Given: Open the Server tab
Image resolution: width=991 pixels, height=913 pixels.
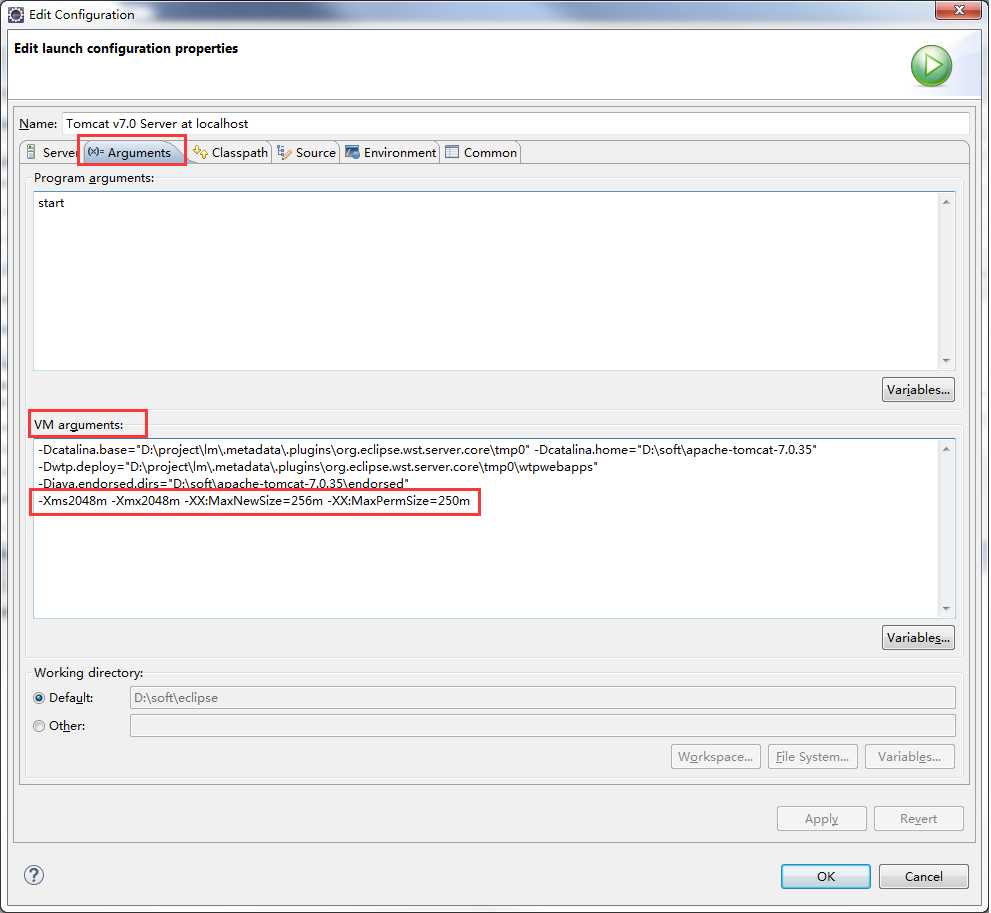Looking at the screenshot, I should click(51, 152).
